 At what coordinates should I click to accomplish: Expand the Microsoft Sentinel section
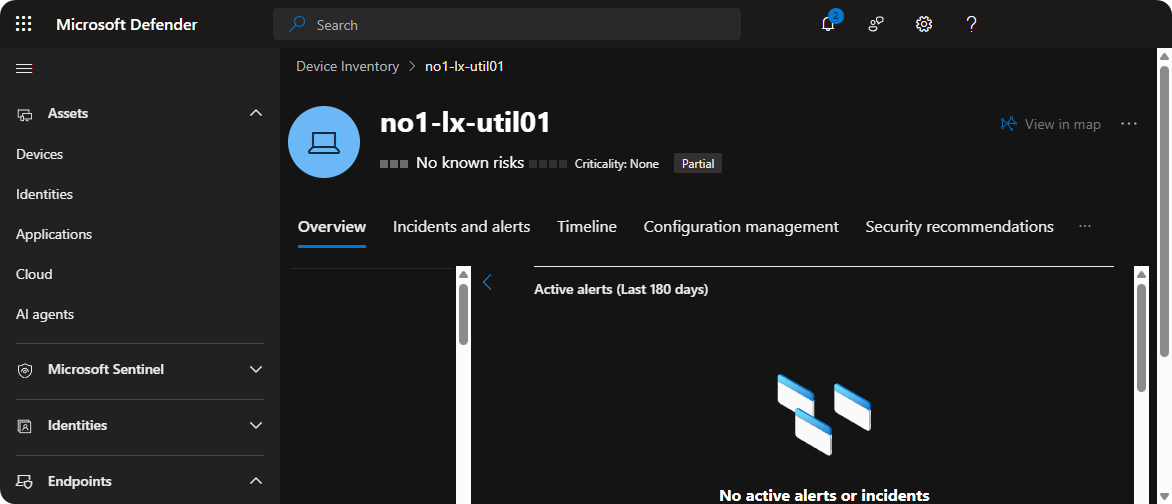255,370
